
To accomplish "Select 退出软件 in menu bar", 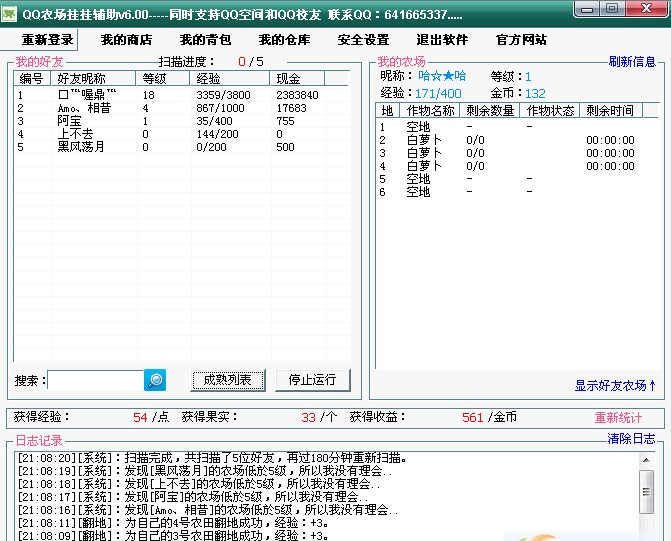I will 442,40.
